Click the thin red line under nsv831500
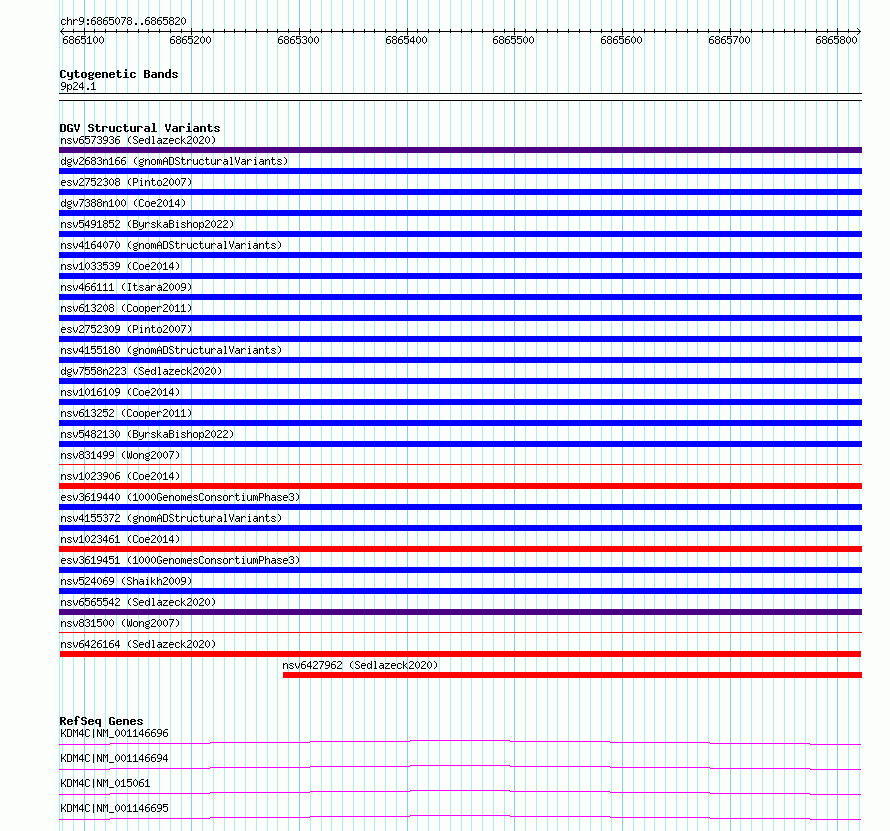Image resolution: width=890 pixels, height=831 pixels. (460, 632)
